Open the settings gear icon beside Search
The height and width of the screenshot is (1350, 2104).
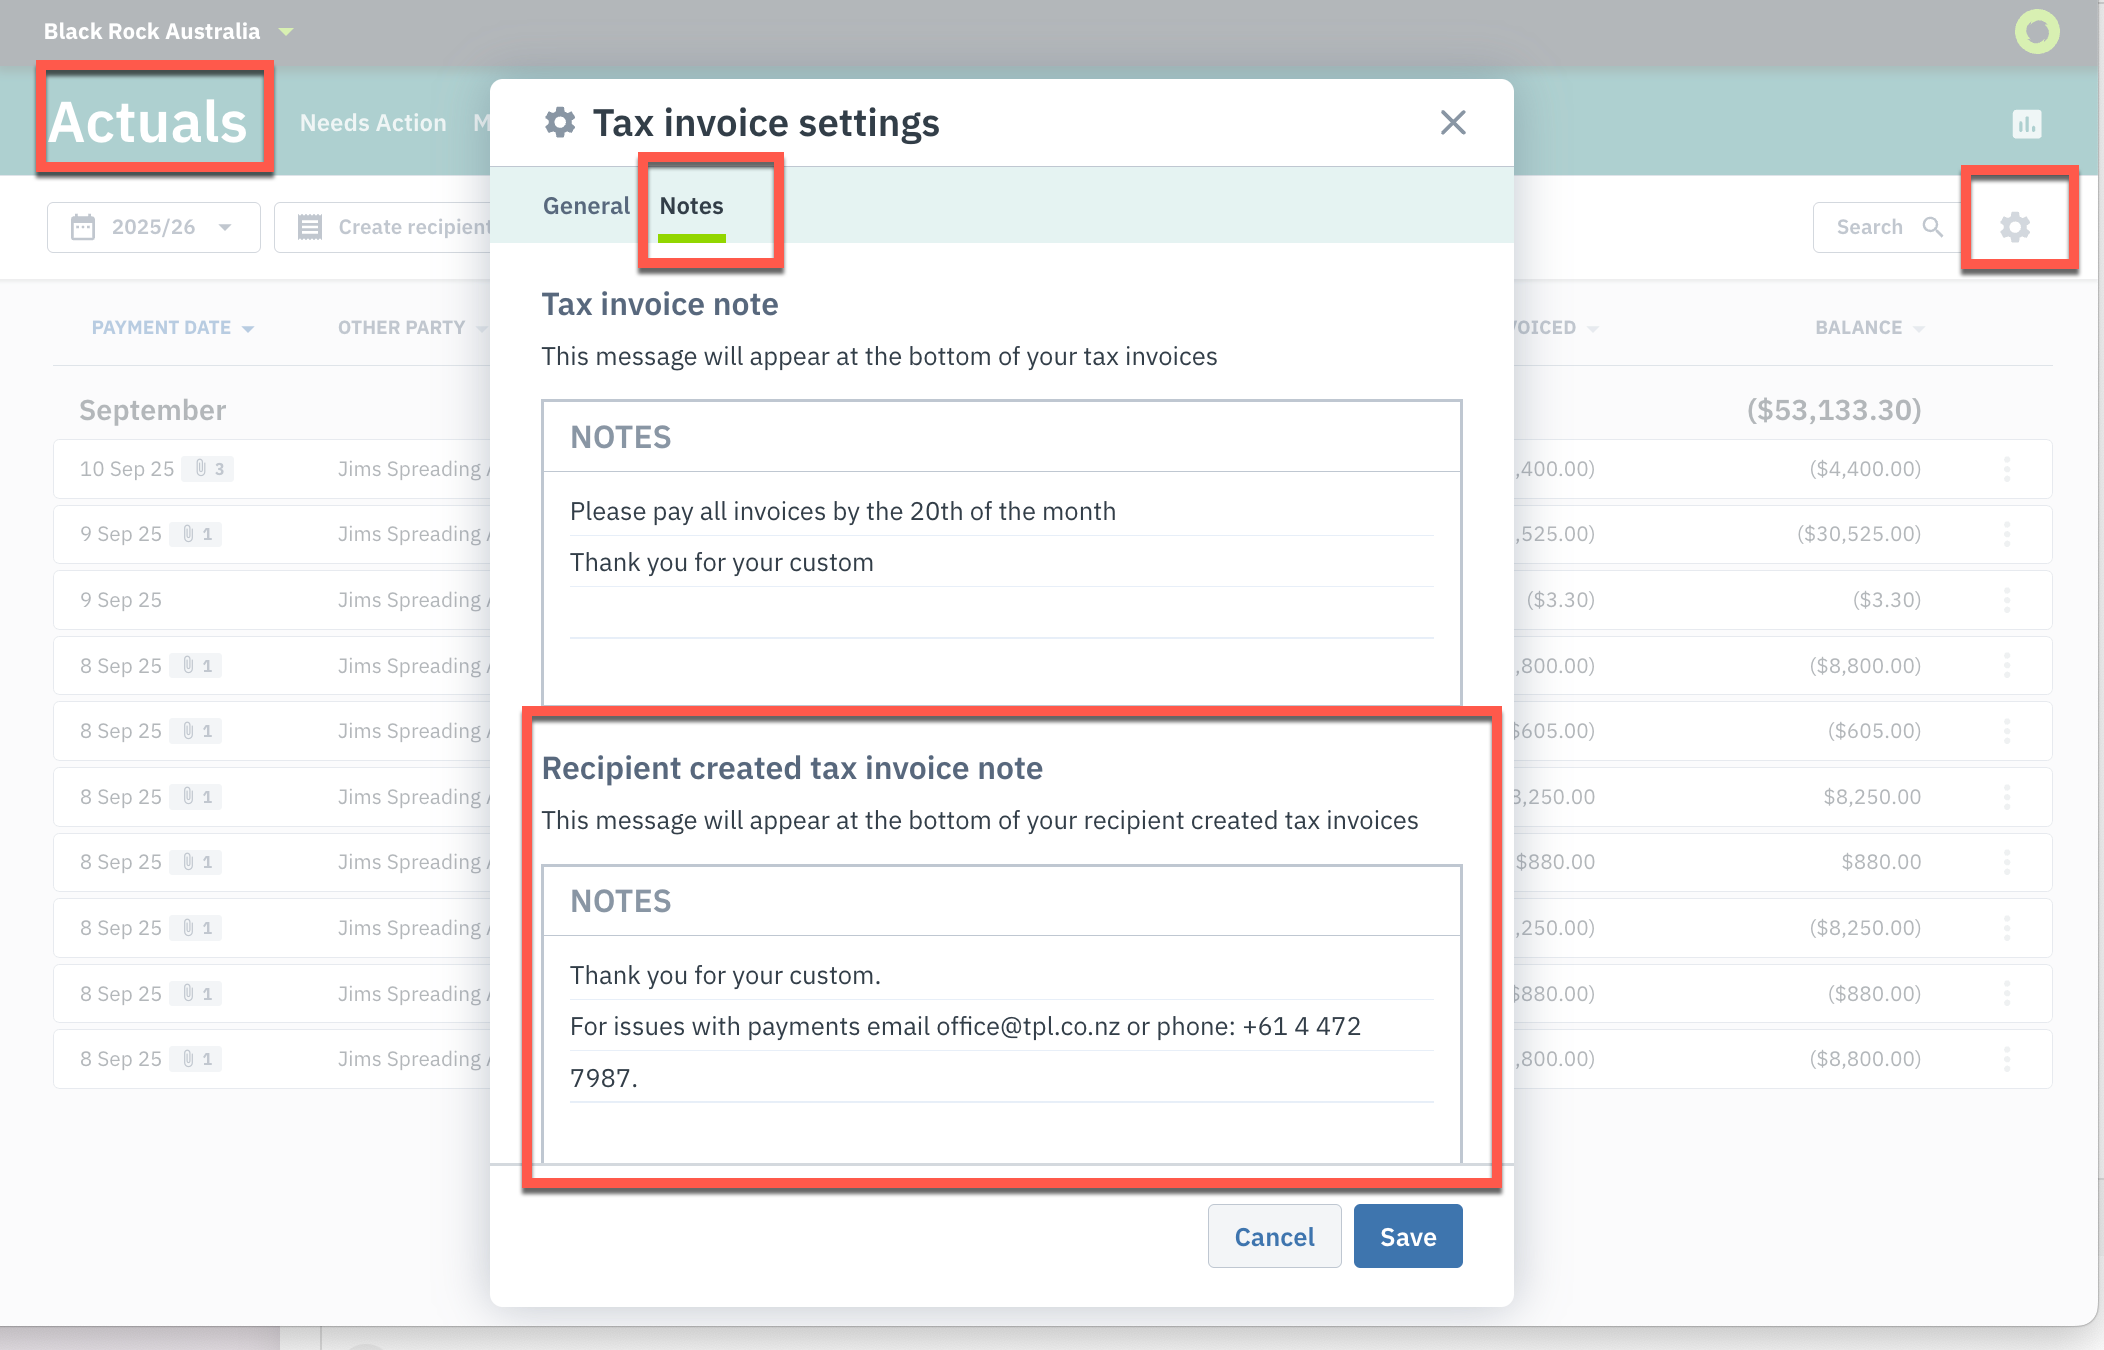coord(2015,227)
